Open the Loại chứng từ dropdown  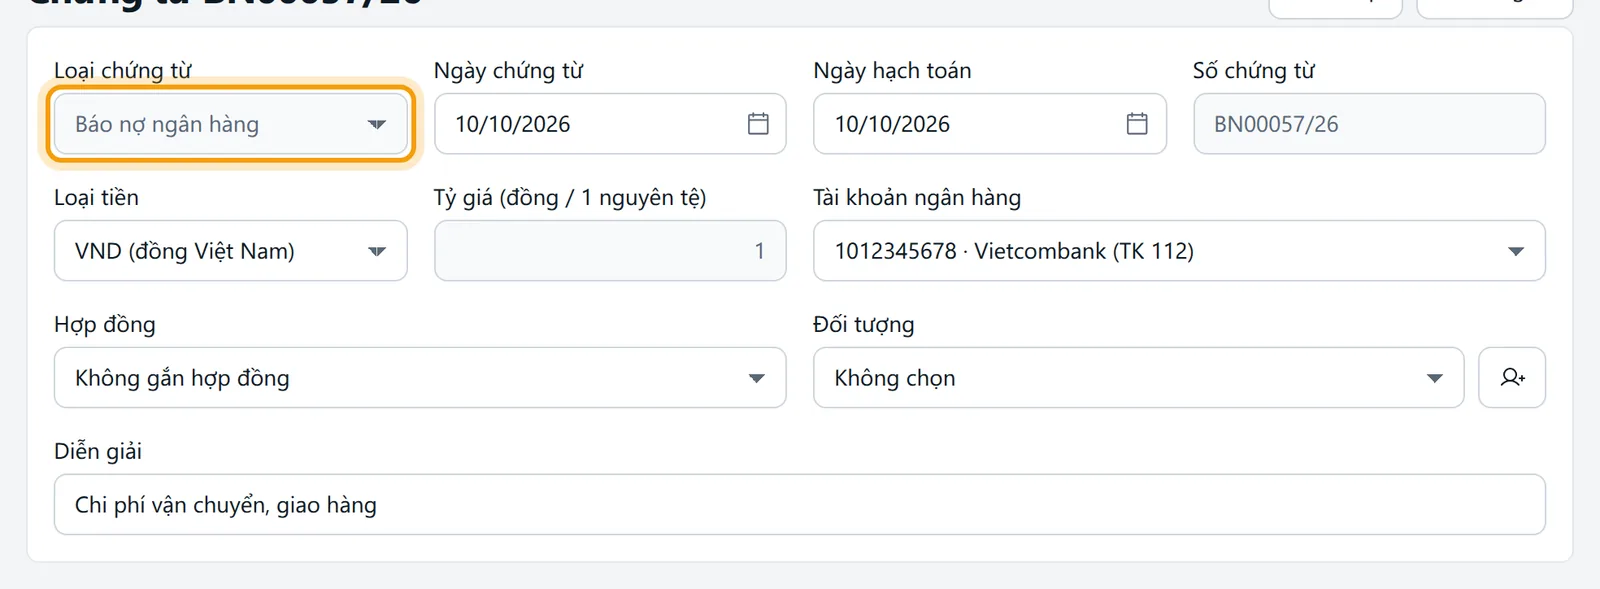tap(230, 124)
